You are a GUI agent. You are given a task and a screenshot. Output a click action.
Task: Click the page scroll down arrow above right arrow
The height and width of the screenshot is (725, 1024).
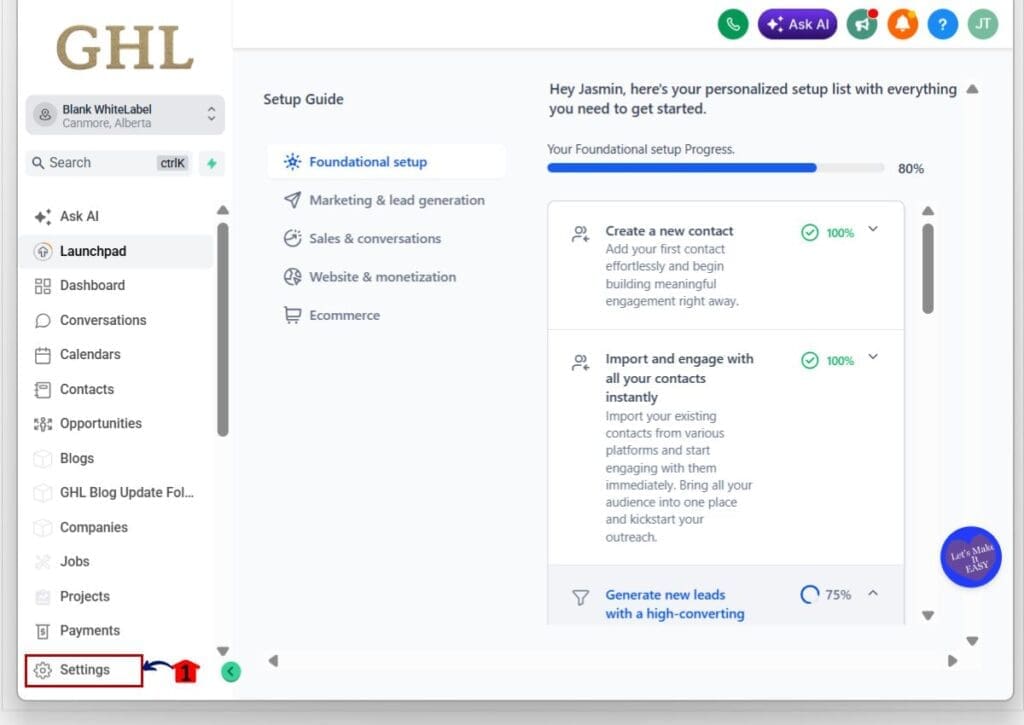click(972, 641)
